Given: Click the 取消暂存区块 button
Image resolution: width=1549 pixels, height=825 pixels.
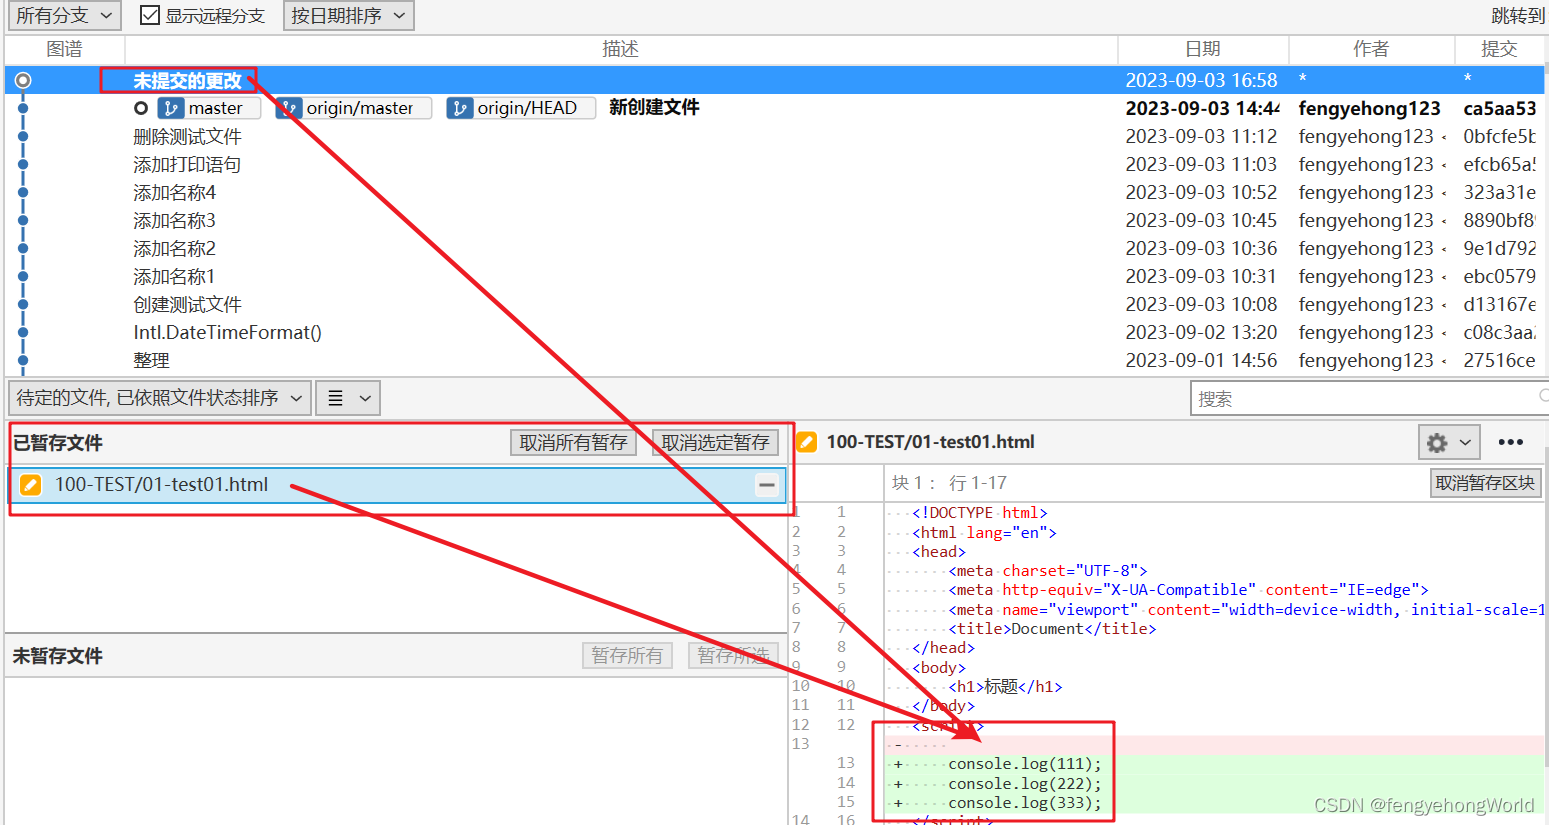Looking at the screenshot, I should (x=1485, y=483).
